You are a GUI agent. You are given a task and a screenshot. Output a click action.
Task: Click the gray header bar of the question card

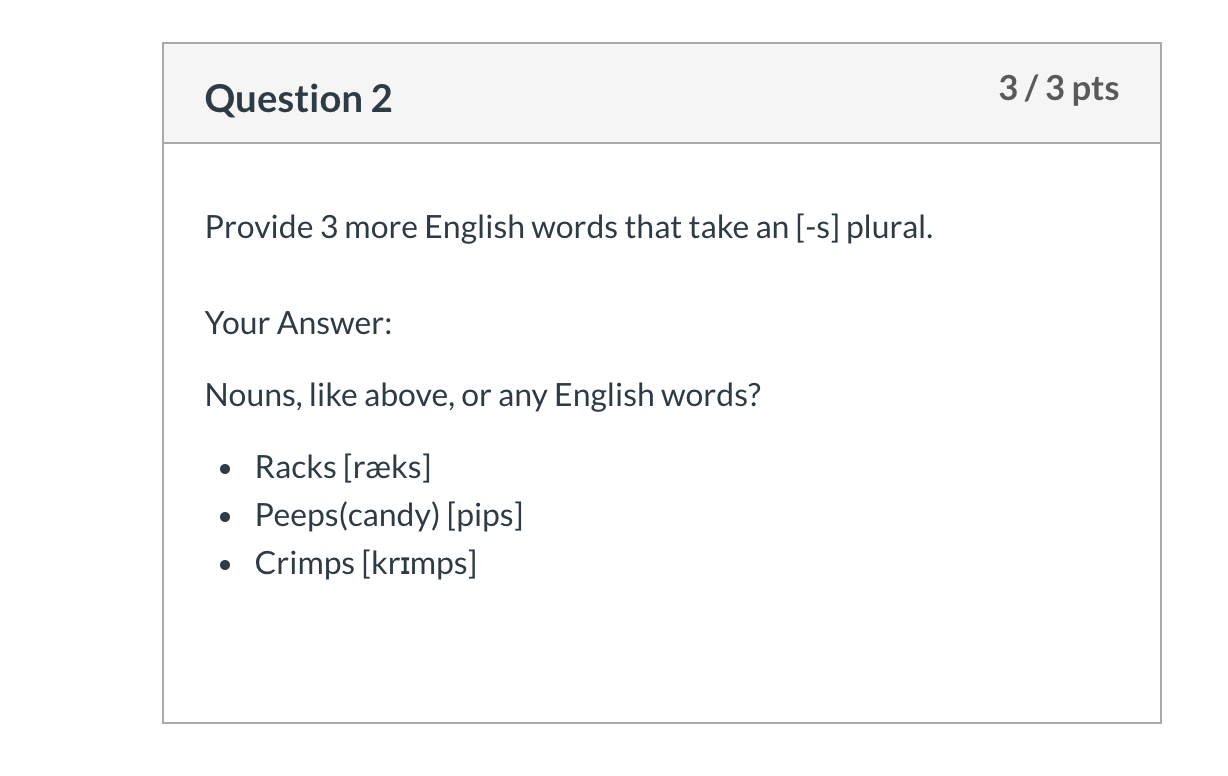tap(662, 93)
